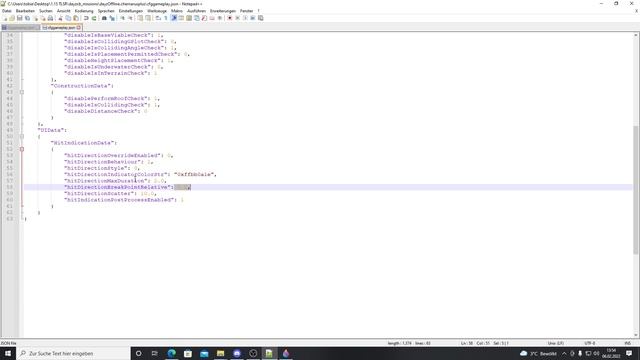Open the Suchen menu
The height and width of the screenshot is (360, 640).
(x=46, y=11)
